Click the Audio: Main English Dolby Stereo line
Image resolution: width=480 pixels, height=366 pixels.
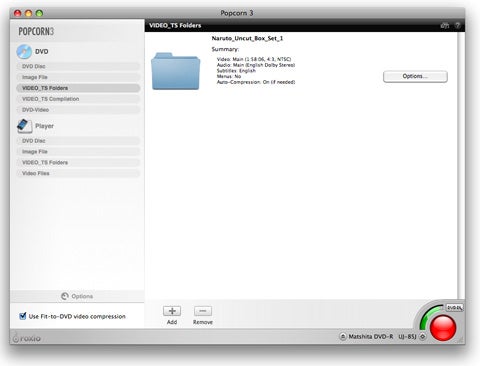click(x=256, y=65)
